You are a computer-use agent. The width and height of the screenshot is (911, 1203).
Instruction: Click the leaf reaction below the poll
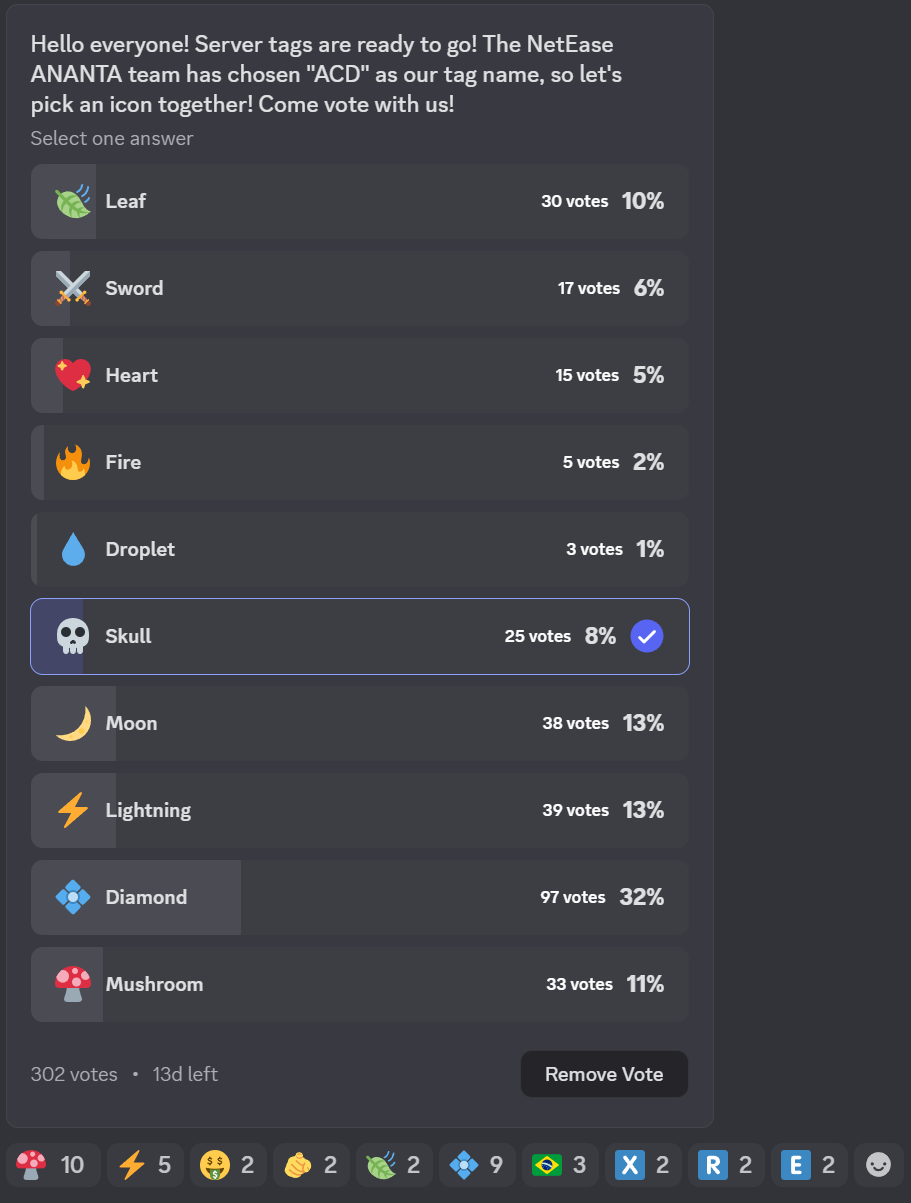pos(394,1165)
